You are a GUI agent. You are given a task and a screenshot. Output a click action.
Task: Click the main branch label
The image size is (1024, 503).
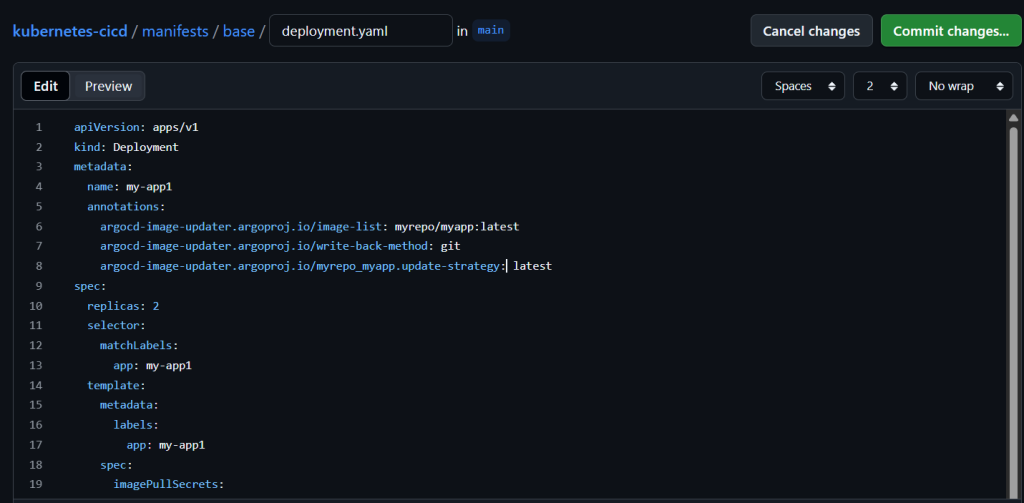[x=490, y=31]
